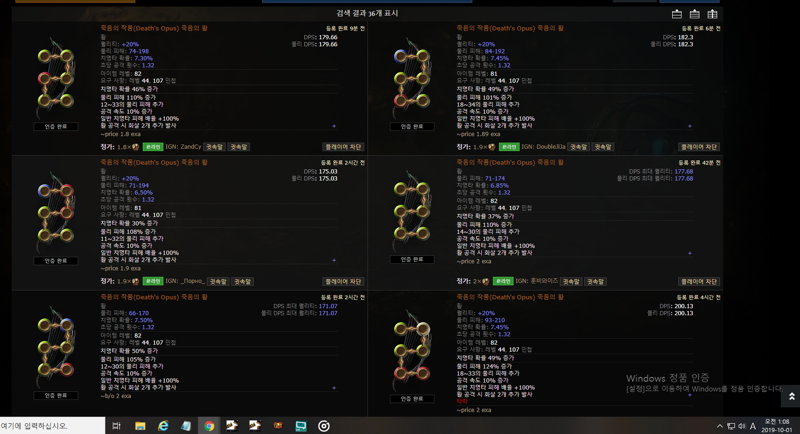The image size is (800, 434).
Task: Open DoubleJiJa's Death's Opus bow thumbnail
Action: point(412,78)
